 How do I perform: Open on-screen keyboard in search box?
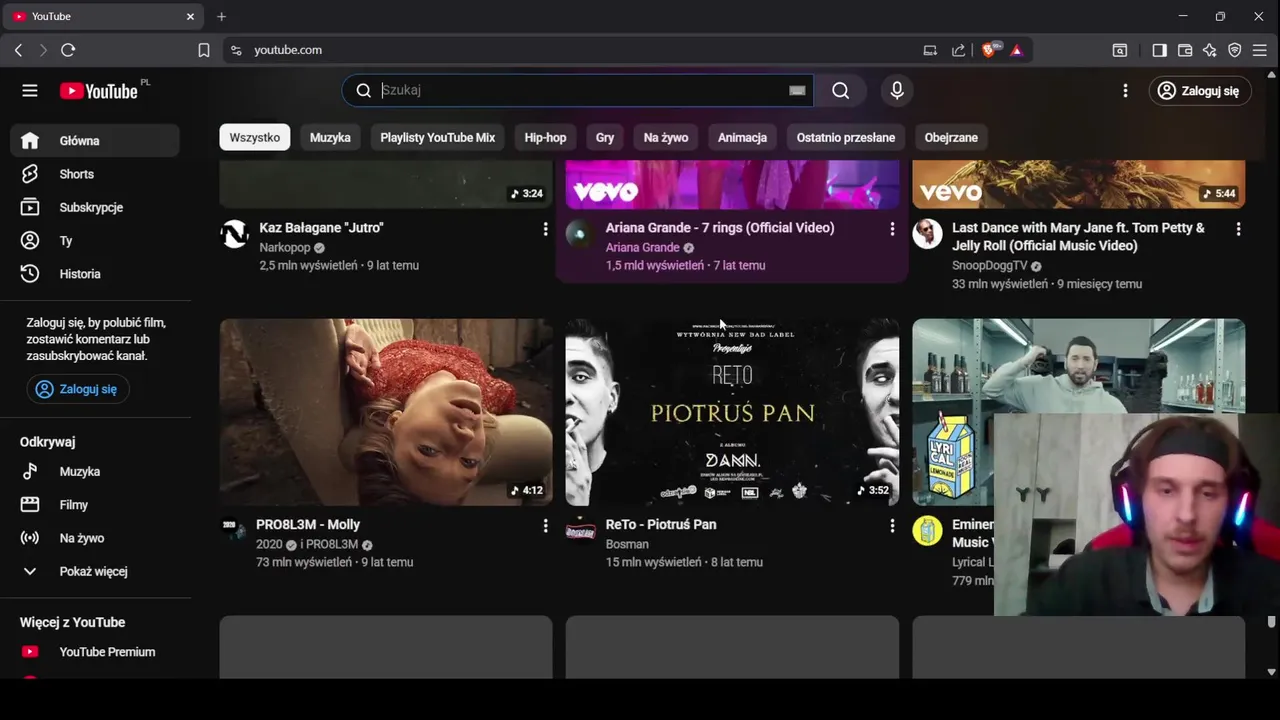coord(797,91)
